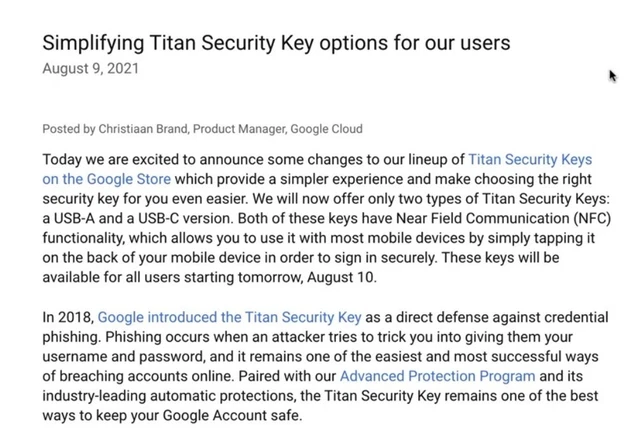The image size is (640, 442).
Task: Click "In 2018" starting the second paragraph
Action: point(68,317)
